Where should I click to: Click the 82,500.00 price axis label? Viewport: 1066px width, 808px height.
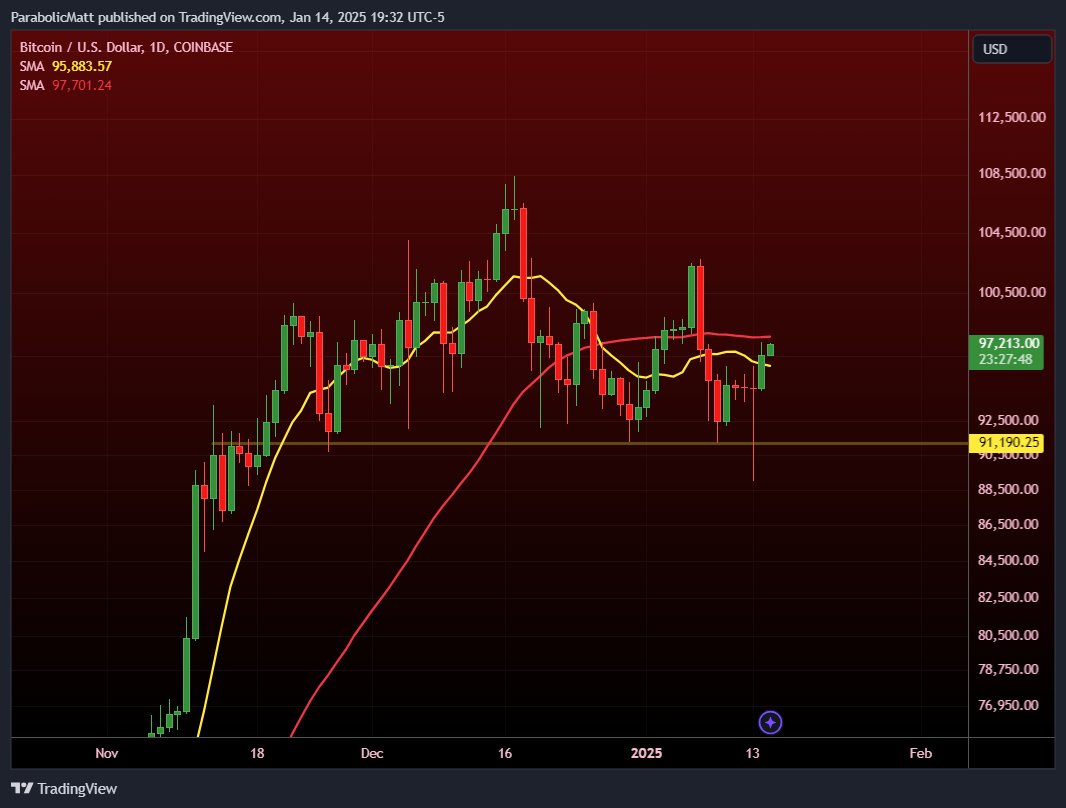click(1008, 597)
